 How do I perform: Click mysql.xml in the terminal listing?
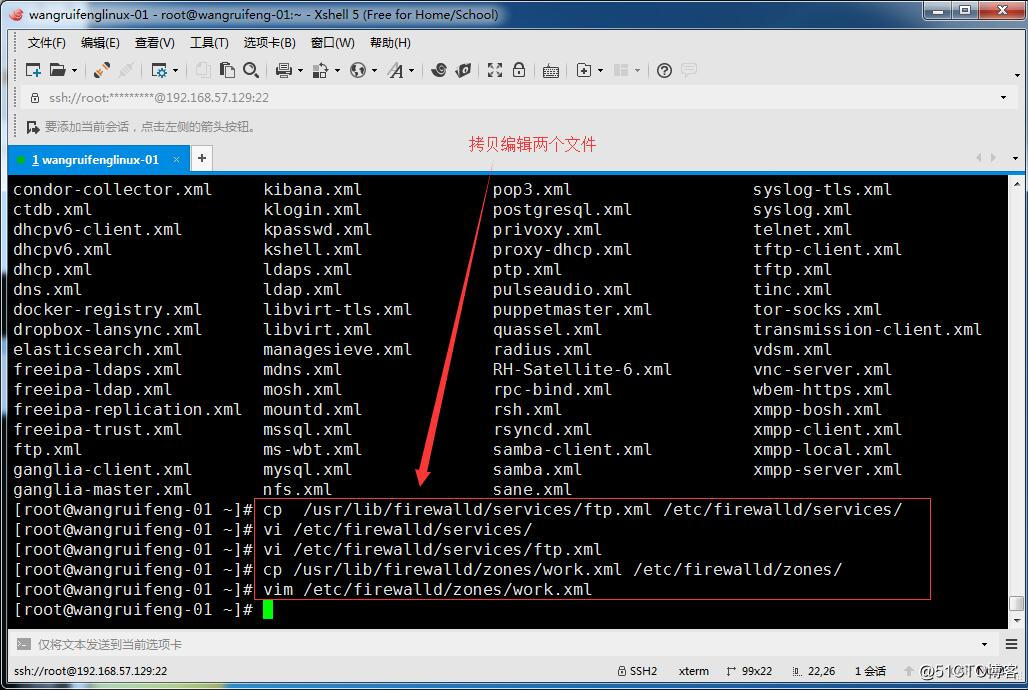click(307, 470)
